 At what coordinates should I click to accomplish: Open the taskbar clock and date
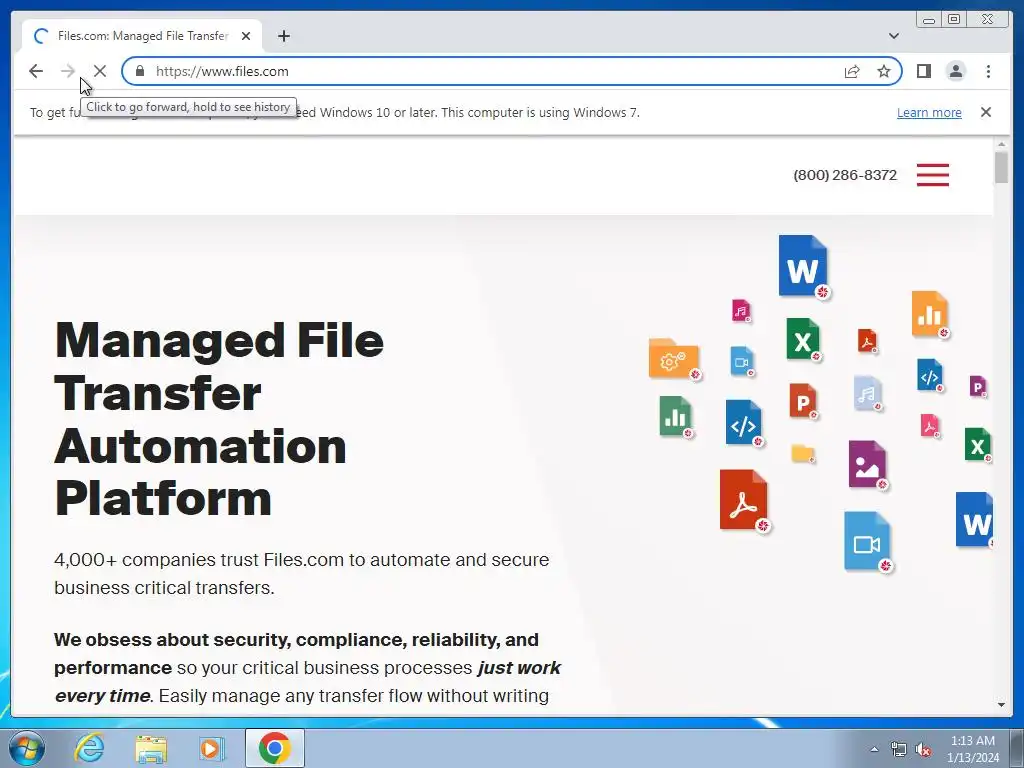(x=973, y=749)
